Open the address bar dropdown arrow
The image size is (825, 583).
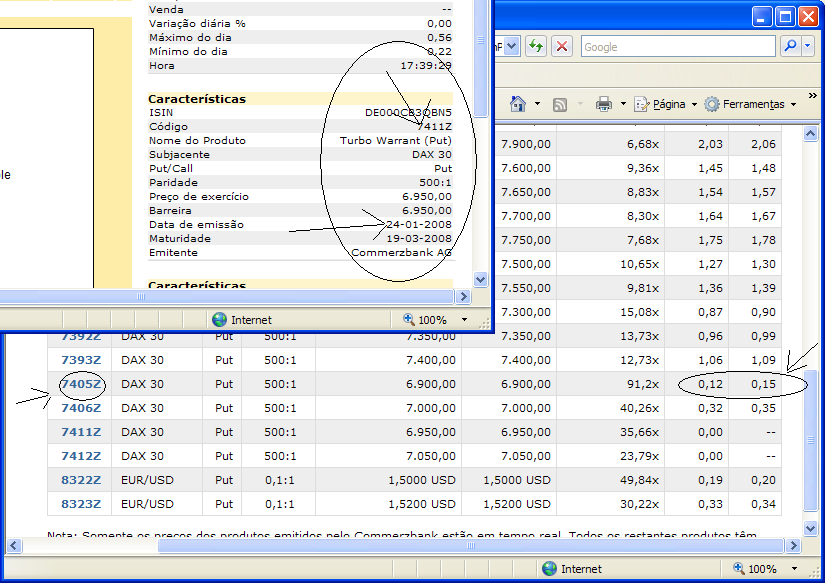point(512,46)
